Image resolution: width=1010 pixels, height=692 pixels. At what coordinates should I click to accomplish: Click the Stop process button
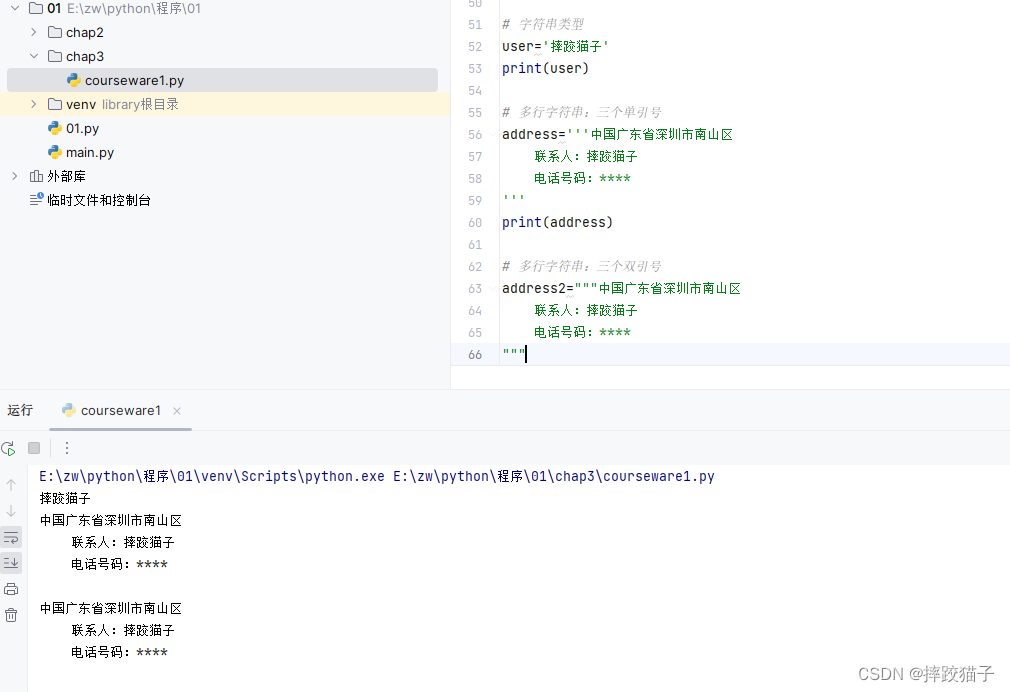click(x=34, y=448)
